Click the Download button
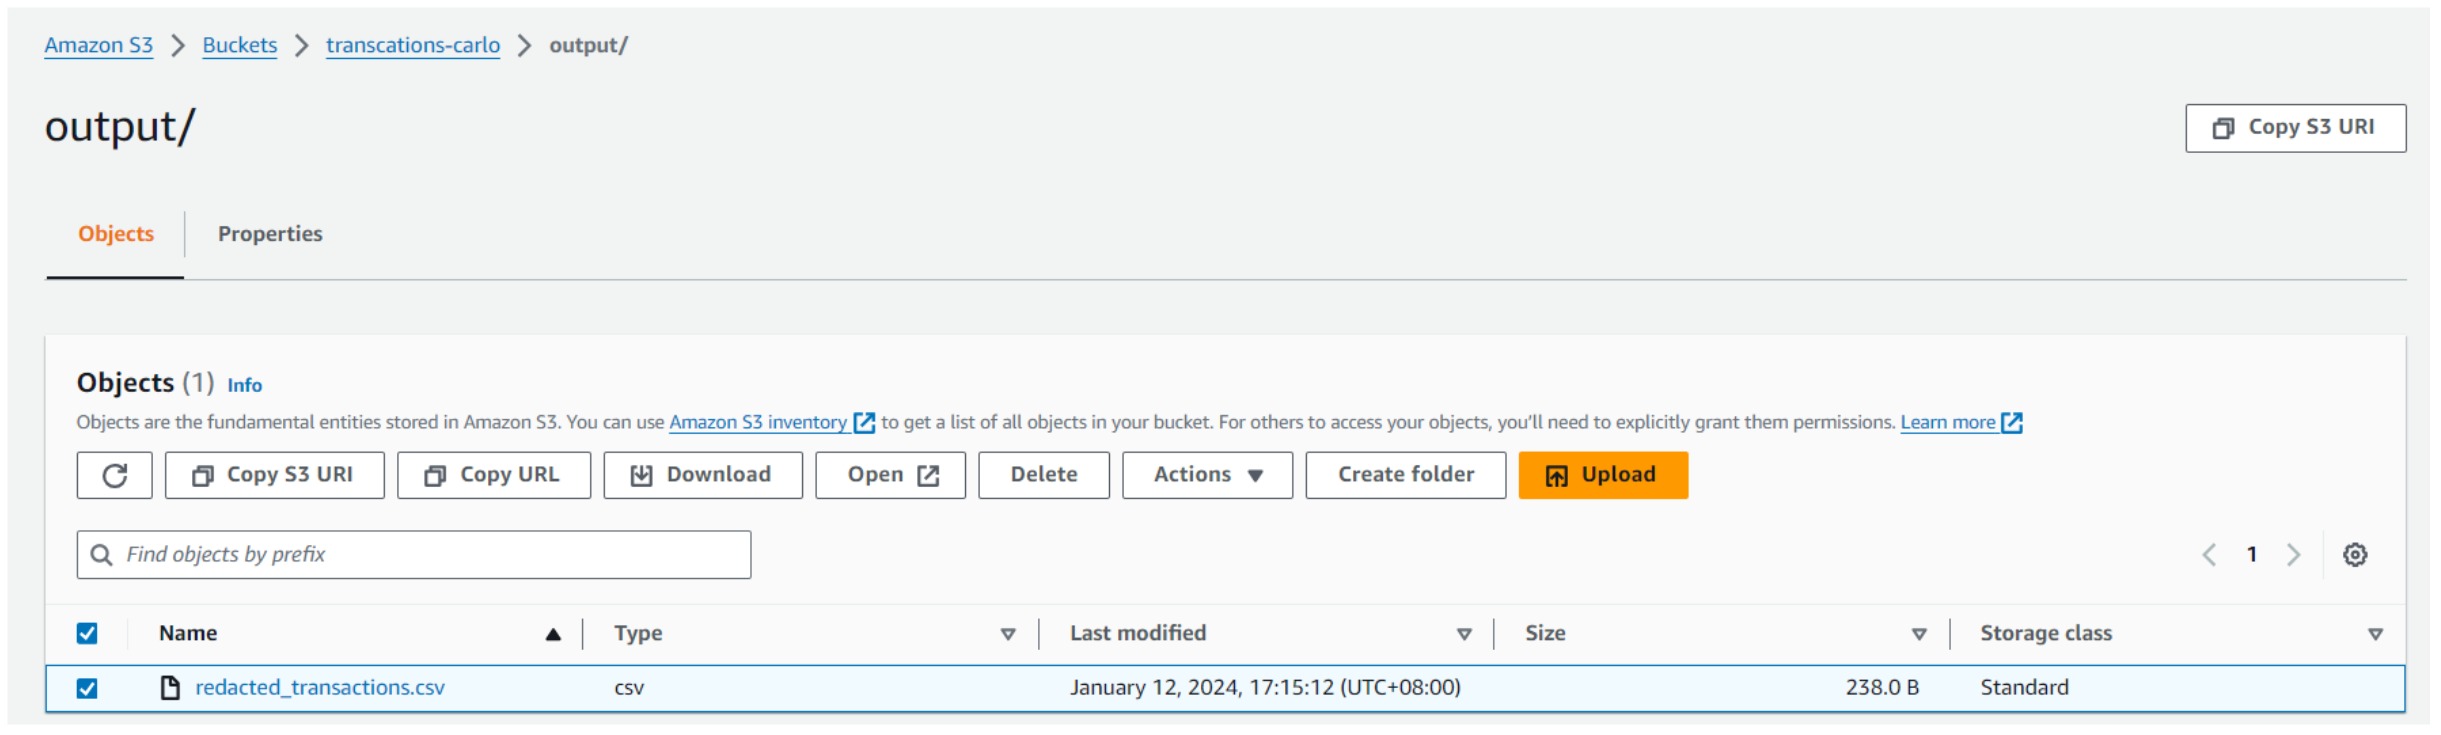The width and height of the screenshot is (2441, 735). [x=702, y=475]
